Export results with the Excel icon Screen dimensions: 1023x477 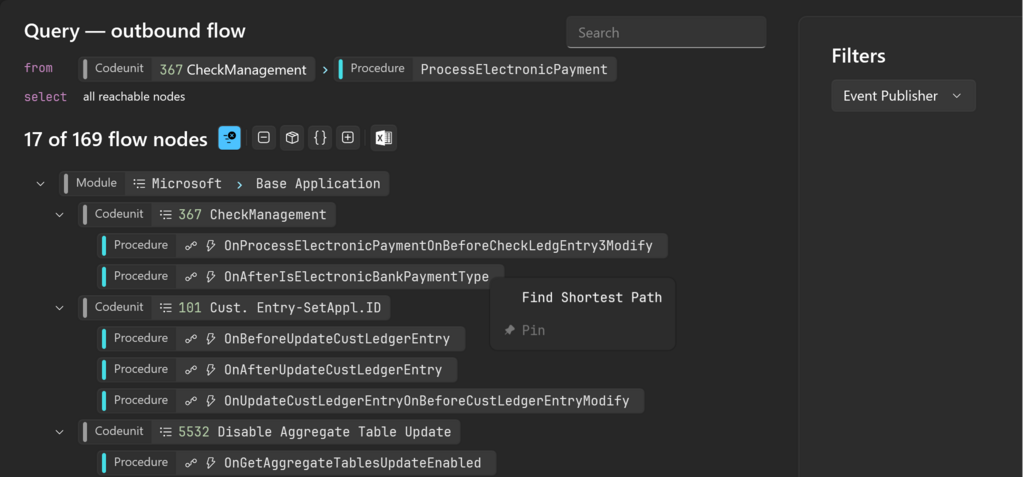coord(384,138)
